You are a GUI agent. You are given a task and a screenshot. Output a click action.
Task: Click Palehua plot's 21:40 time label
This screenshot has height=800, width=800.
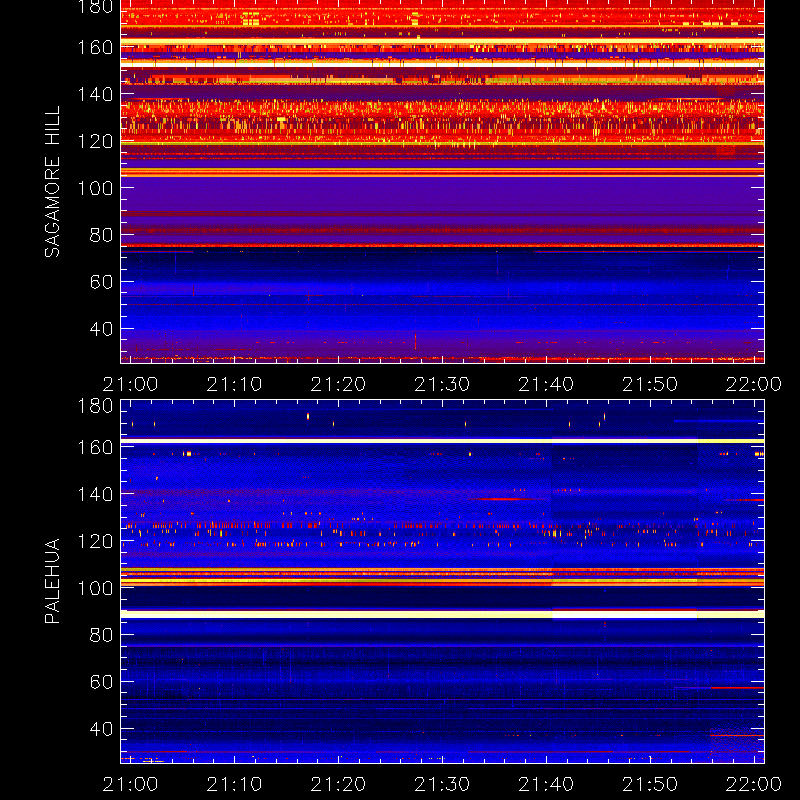tap(546, 784)
